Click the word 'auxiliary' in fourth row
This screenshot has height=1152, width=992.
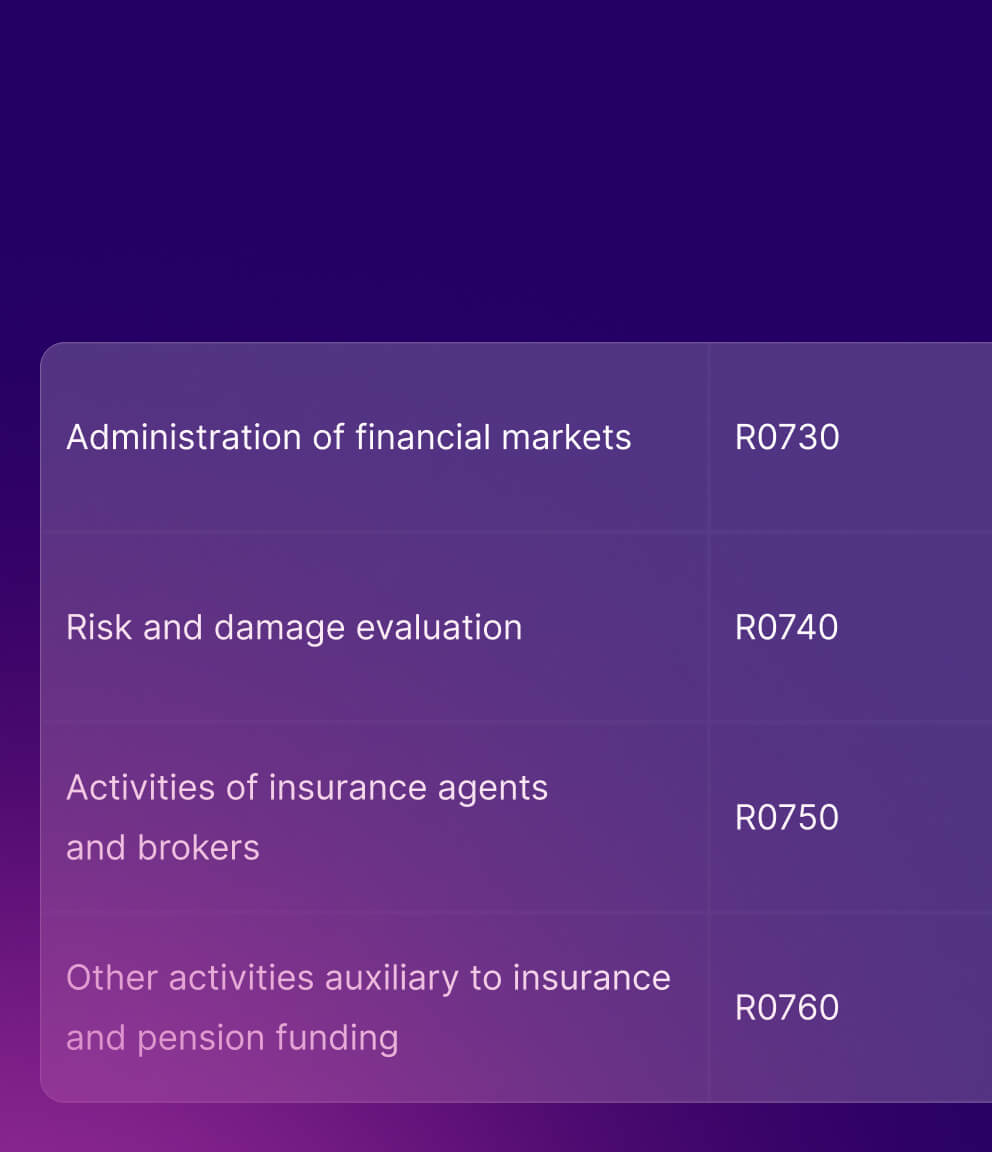tap(392, 980)
